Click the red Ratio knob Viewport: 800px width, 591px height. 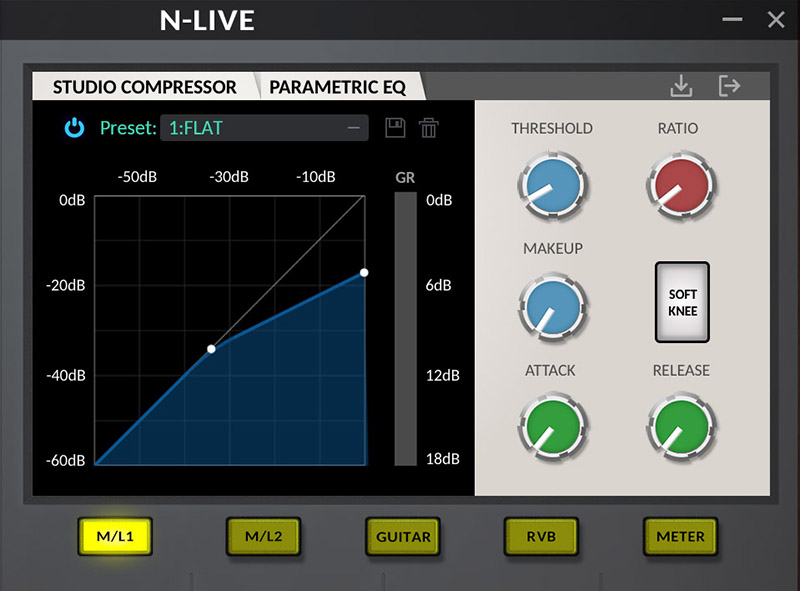682,185
